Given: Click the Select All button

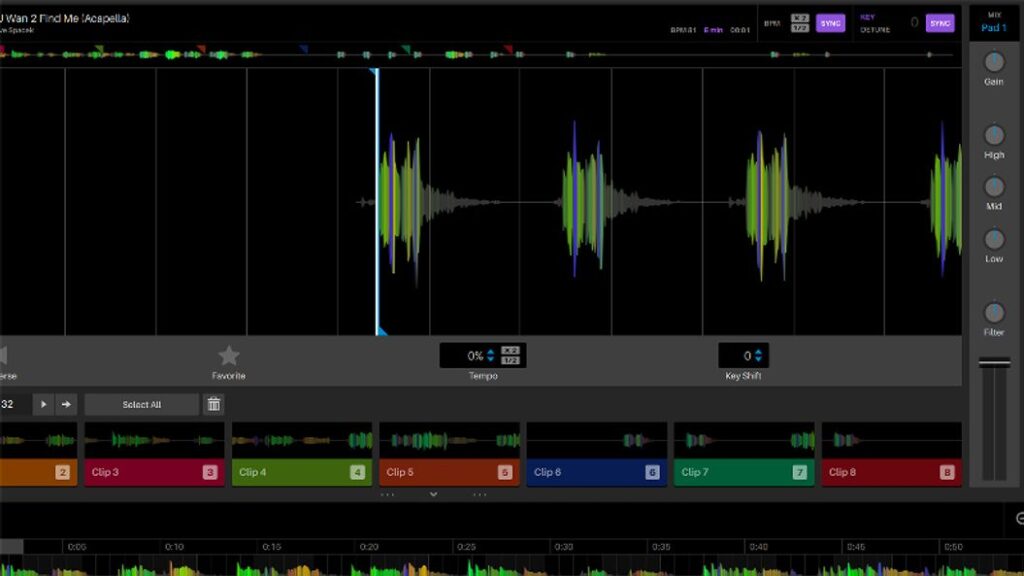Looking at the screenshot, I should point(142,404).
